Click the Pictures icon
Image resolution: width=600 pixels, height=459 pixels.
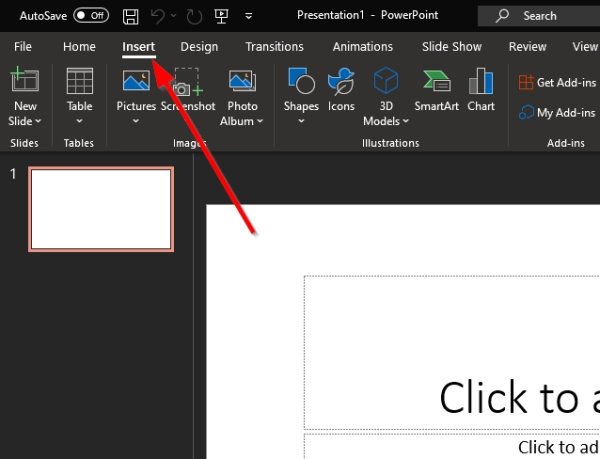(136, 80)
